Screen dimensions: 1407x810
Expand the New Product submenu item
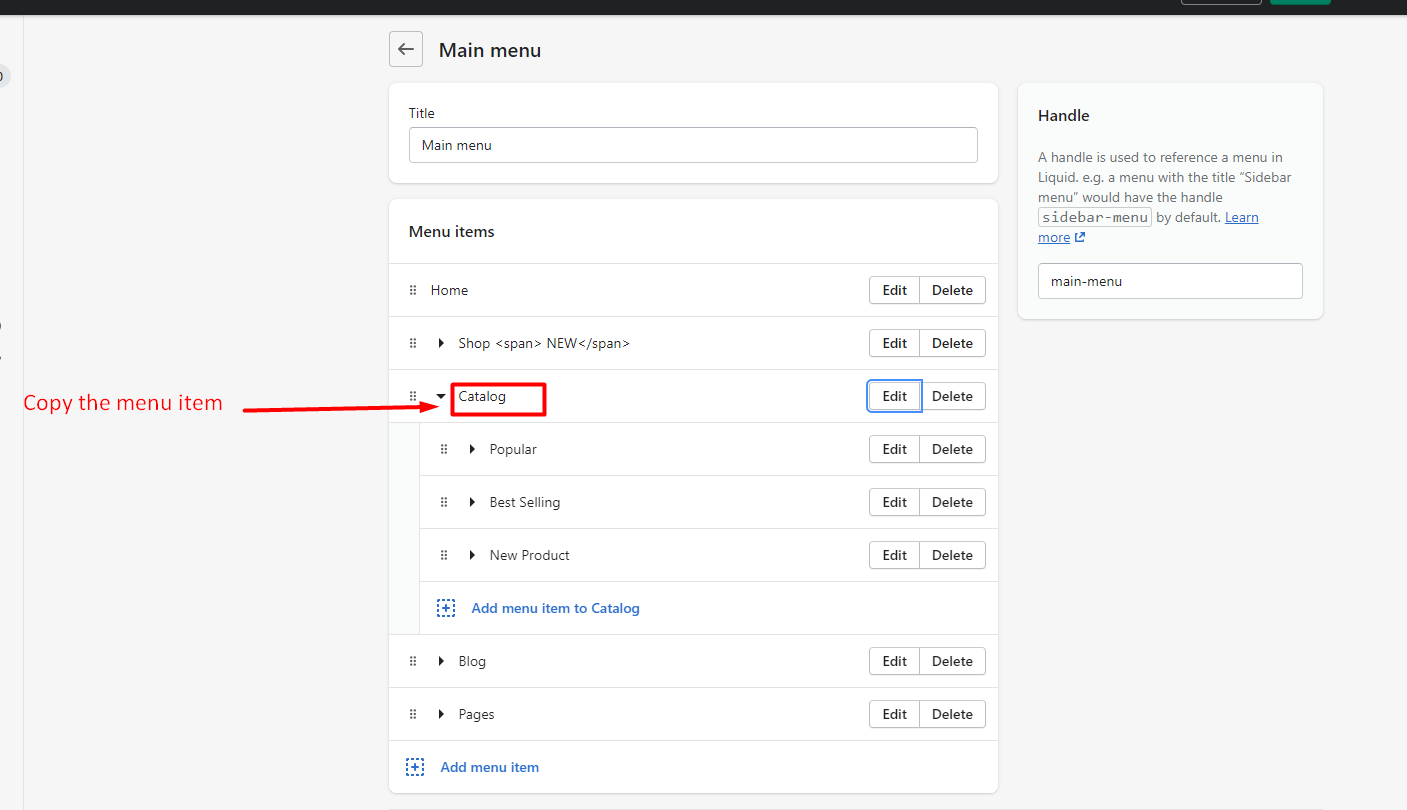(471, 555)
